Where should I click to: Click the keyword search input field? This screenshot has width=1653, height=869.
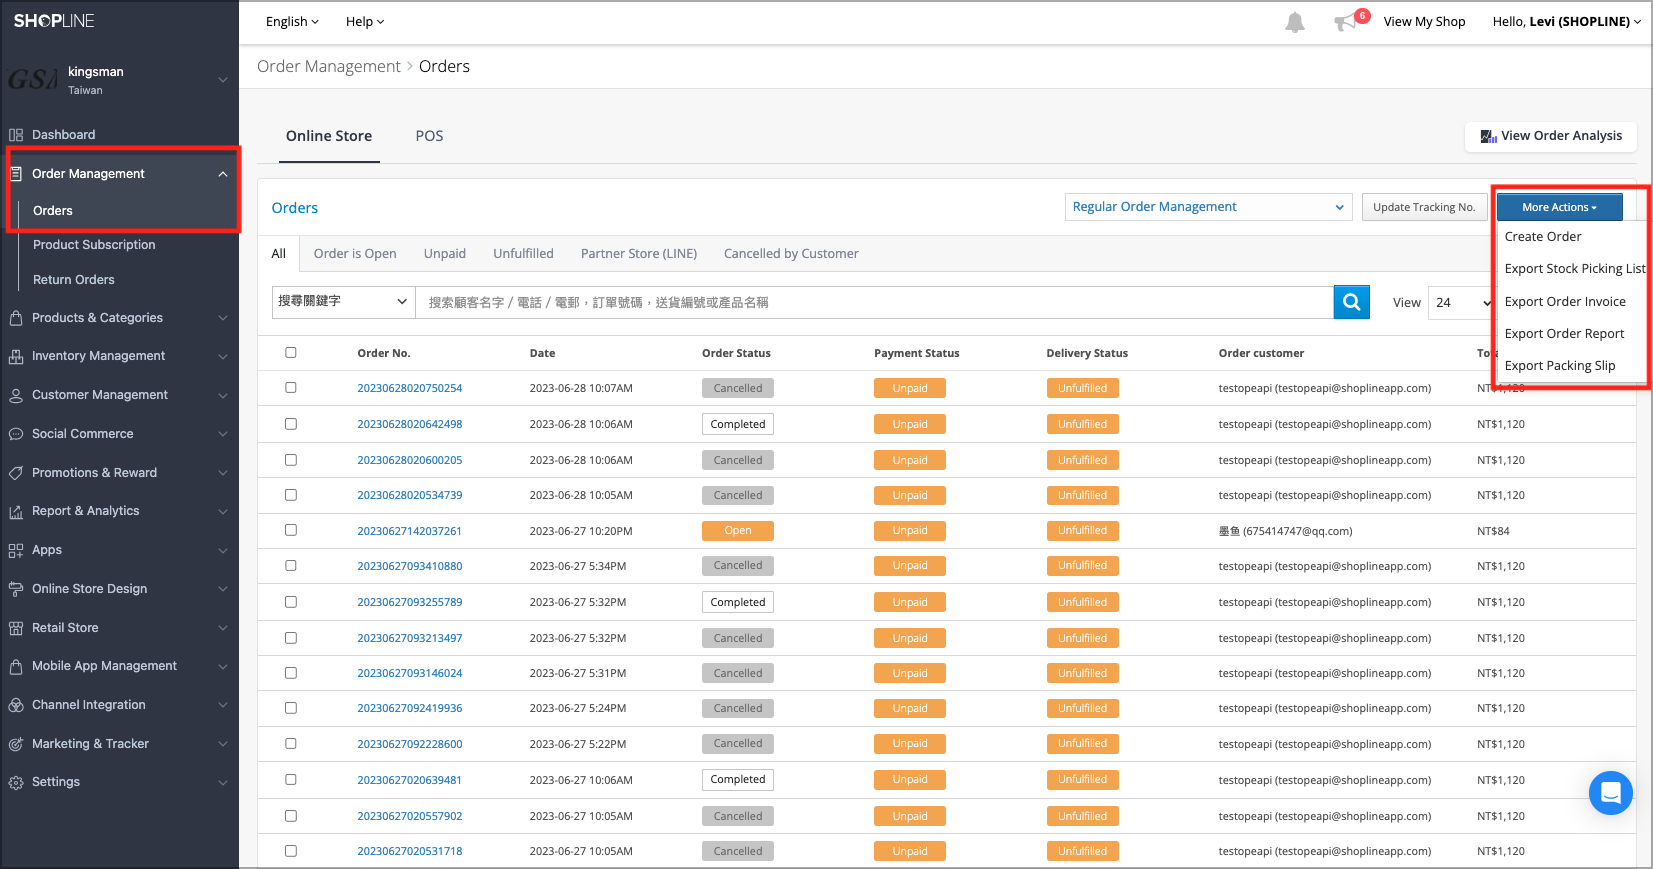pyautogui.click(x=873, y=302)
